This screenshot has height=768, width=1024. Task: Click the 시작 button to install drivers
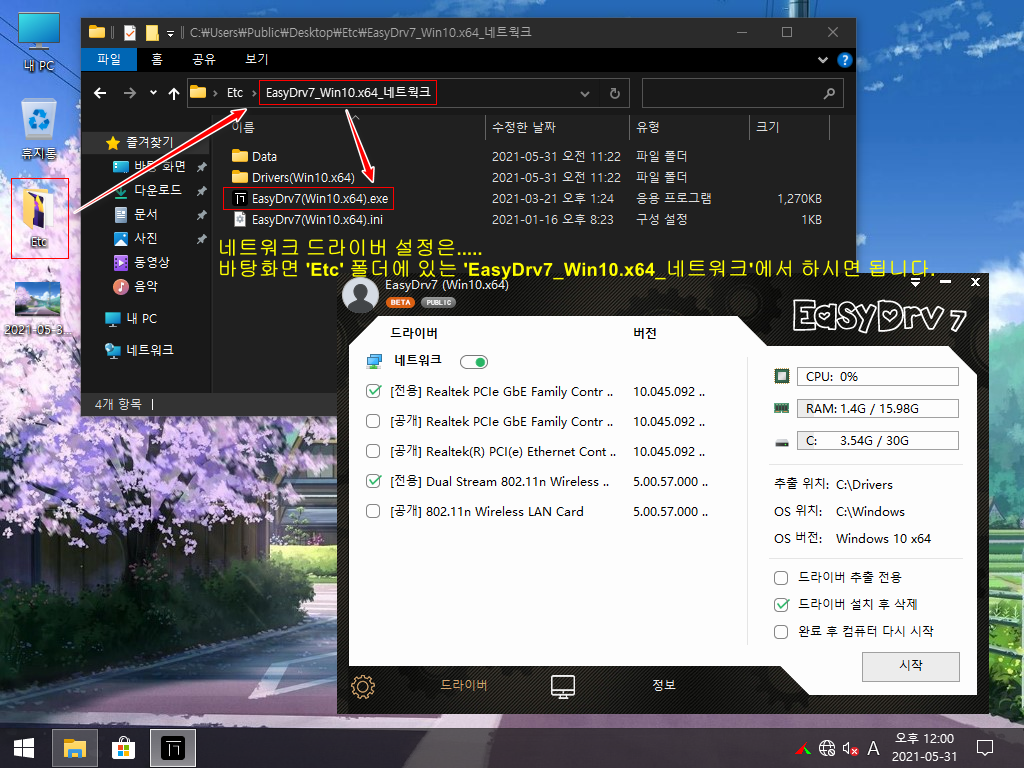click(910, 666)
